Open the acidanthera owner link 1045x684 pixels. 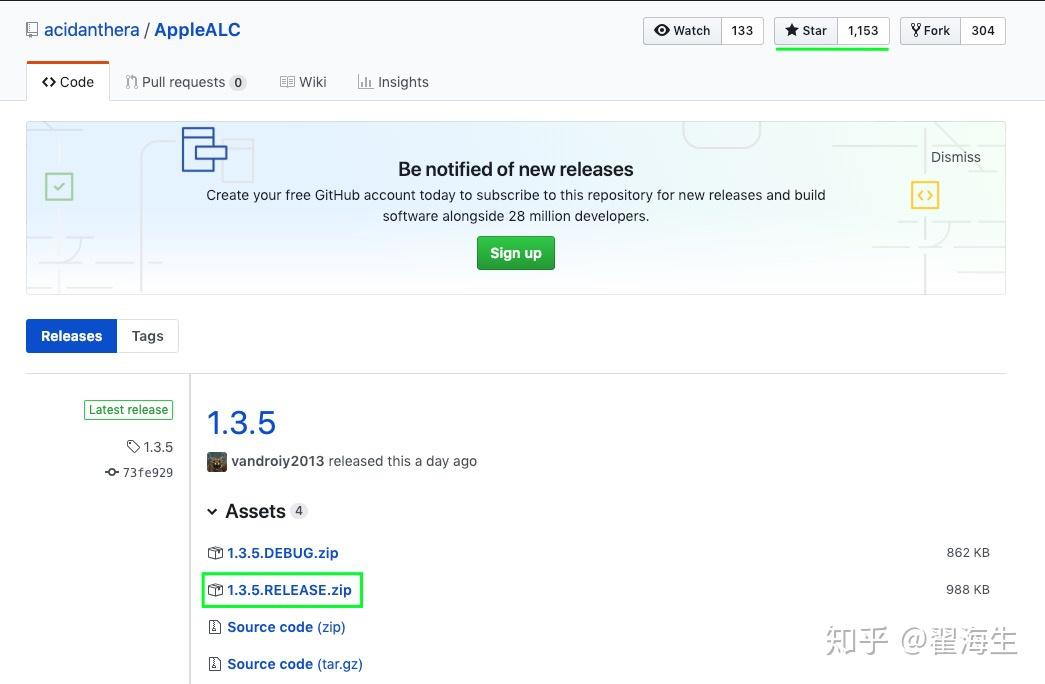tap(91, 30)
